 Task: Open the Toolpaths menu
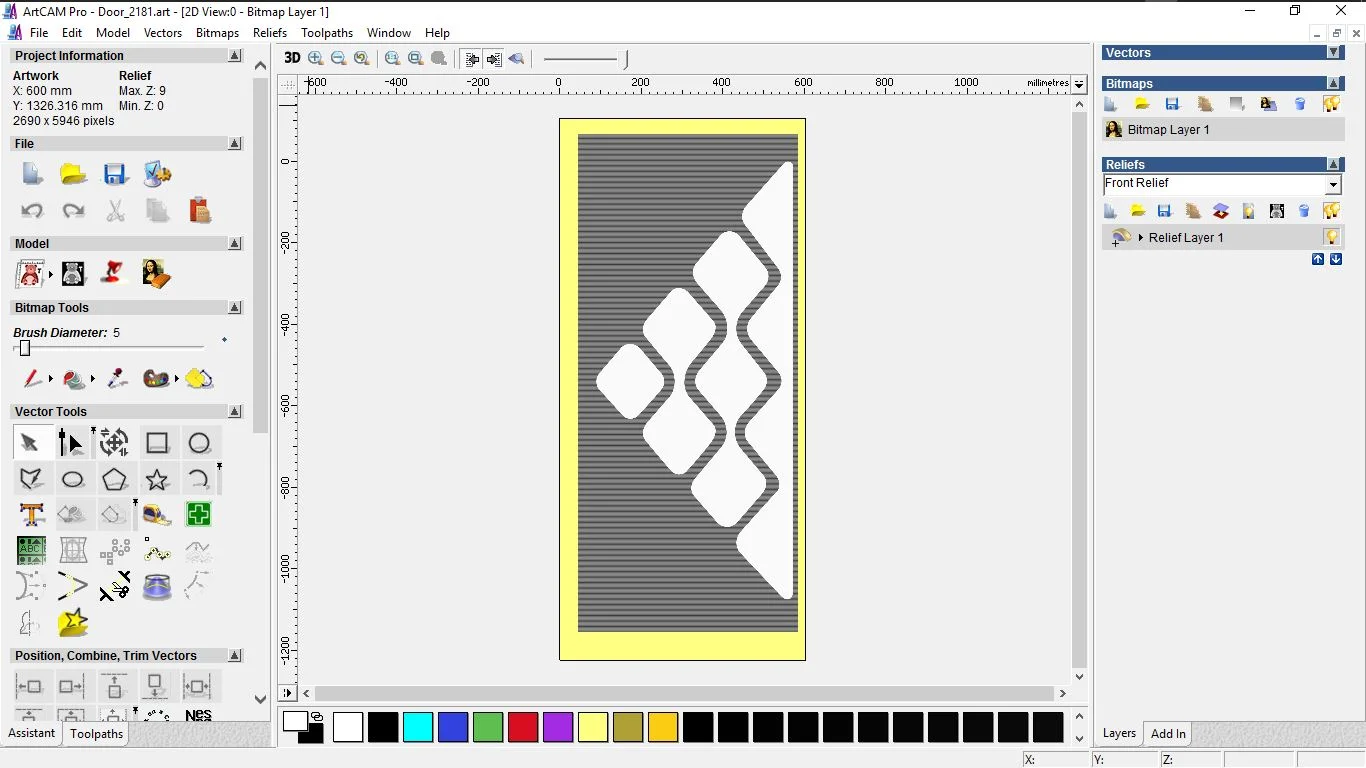326,33
